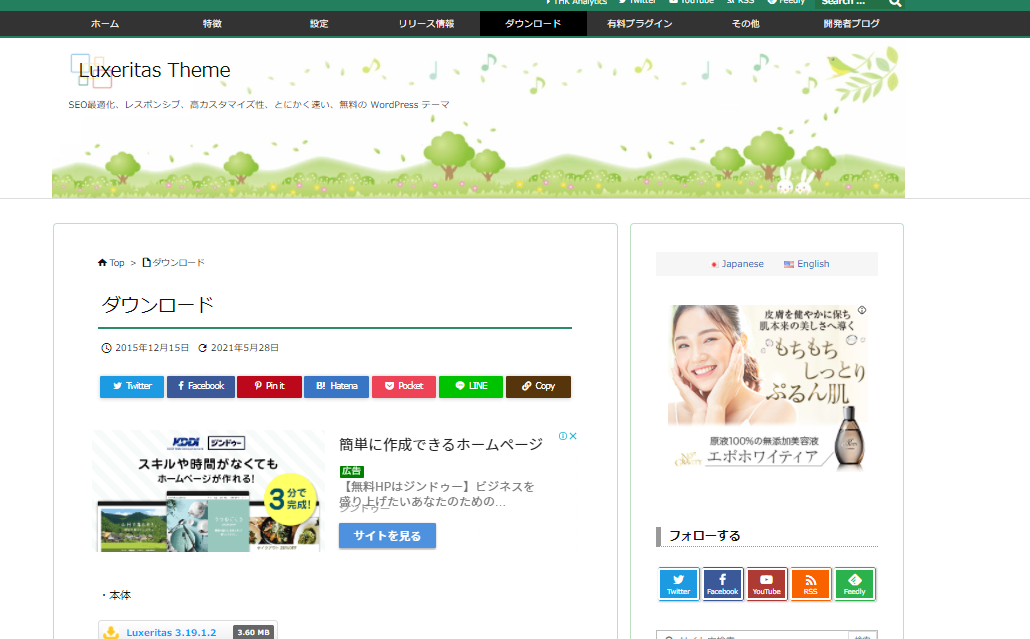Click the ad info icon on the skincare banner
This screenshot has width=1030, height=639.
click(x=862, y=310)
